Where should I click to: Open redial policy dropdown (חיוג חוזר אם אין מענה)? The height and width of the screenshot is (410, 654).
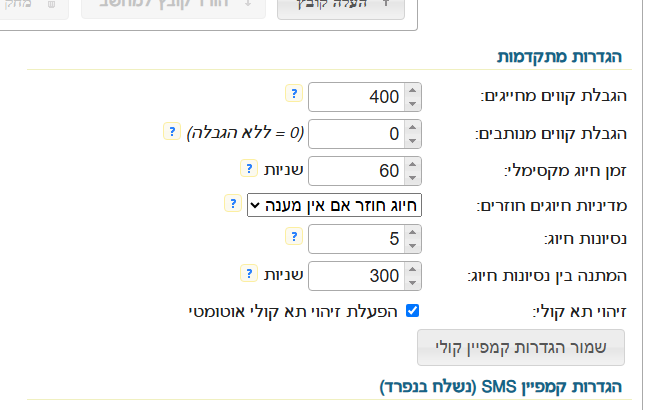point(335,205)
